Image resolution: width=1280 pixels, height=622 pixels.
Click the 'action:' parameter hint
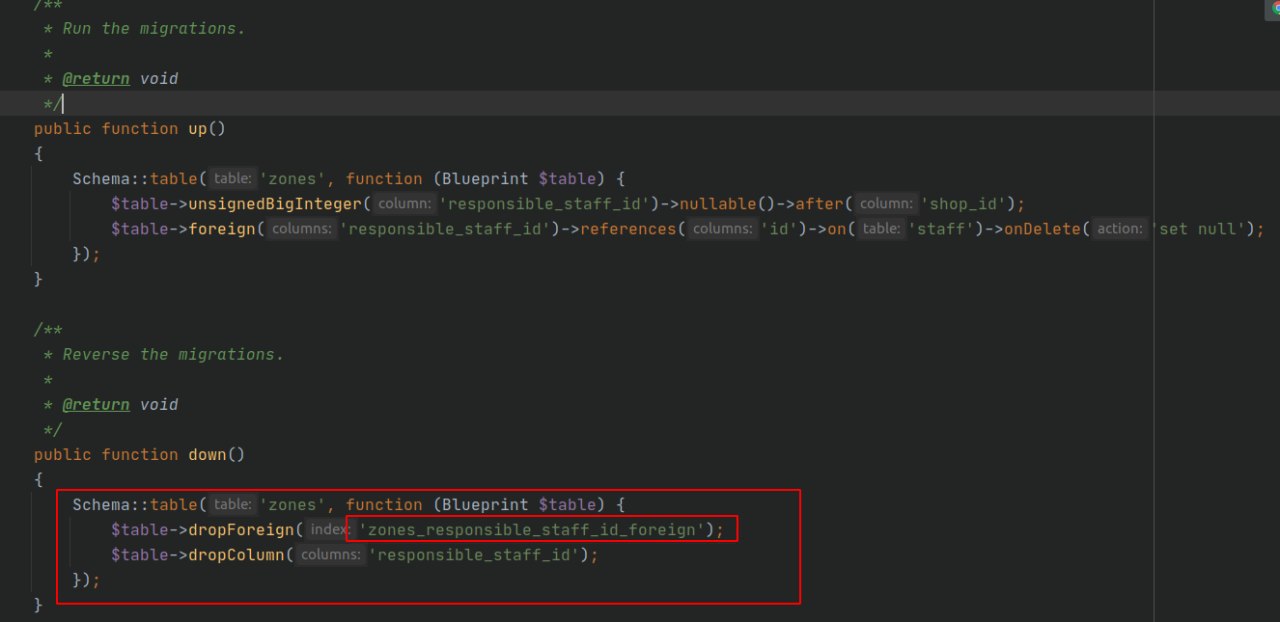pos(1119,229)
